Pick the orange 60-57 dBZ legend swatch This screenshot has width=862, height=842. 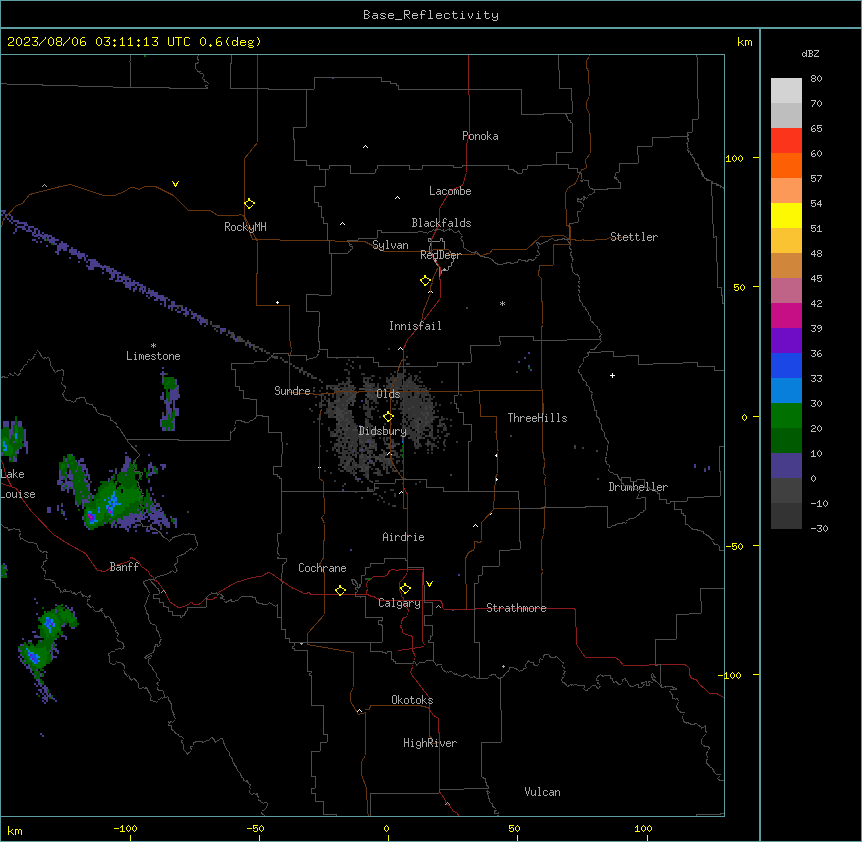tap(786, 165)
